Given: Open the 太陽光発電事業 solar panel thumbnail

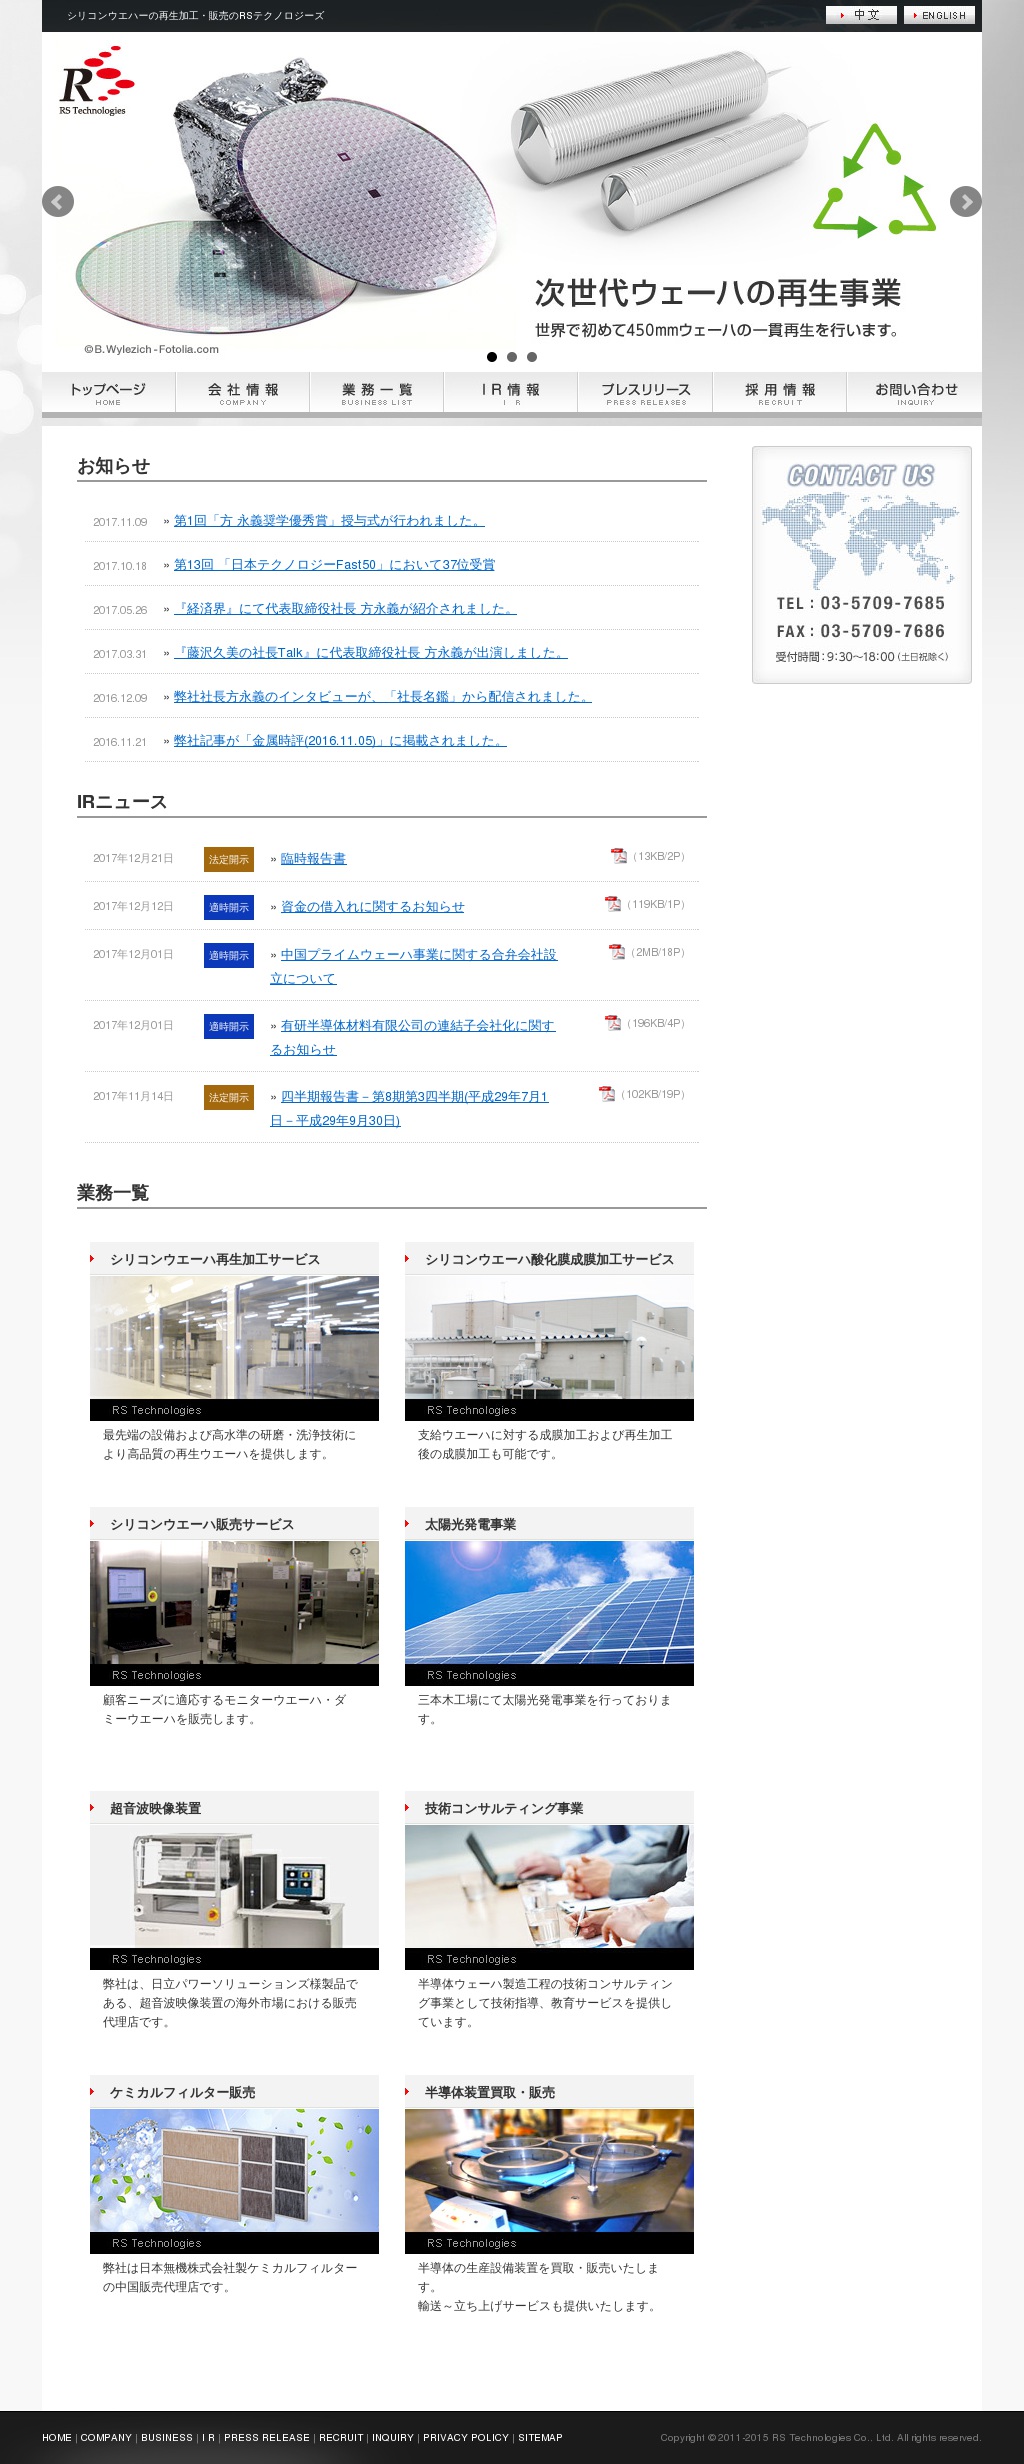Looking at the screenshot, I should 549,1602.
